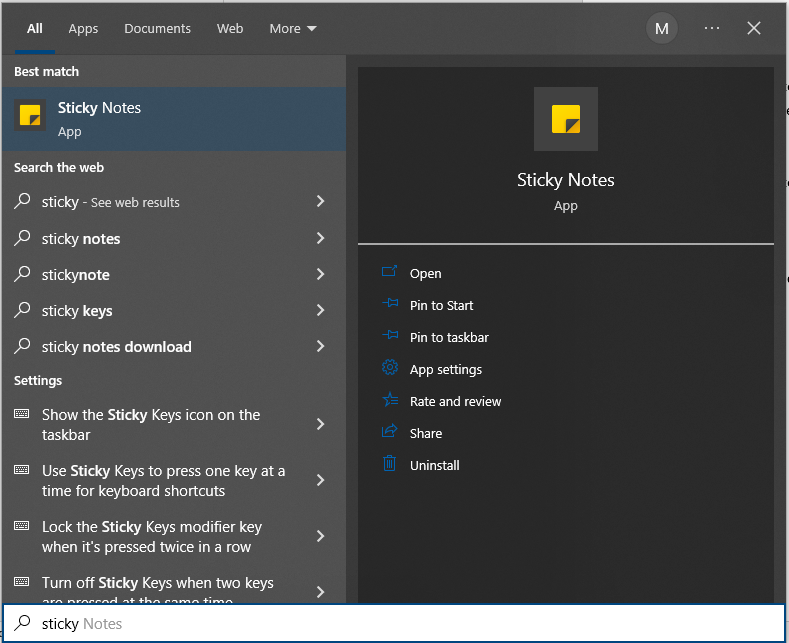789x643 pixels.
Task: Expand the 'sticky keys' web suggestion arrow
Action: (320, 311)
